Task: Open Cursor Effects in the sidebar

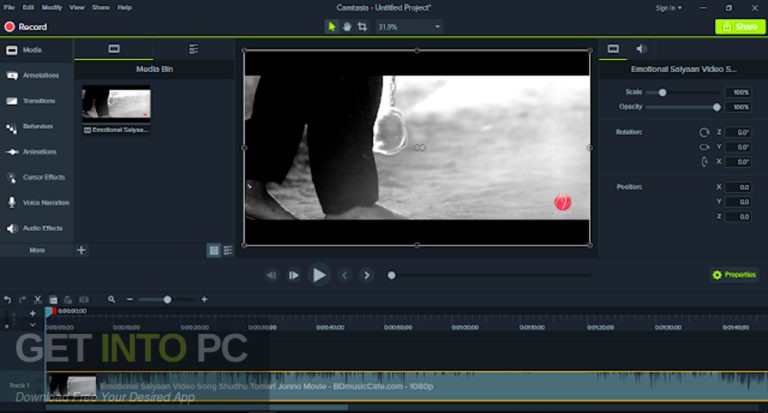Action: click(37, 177)
